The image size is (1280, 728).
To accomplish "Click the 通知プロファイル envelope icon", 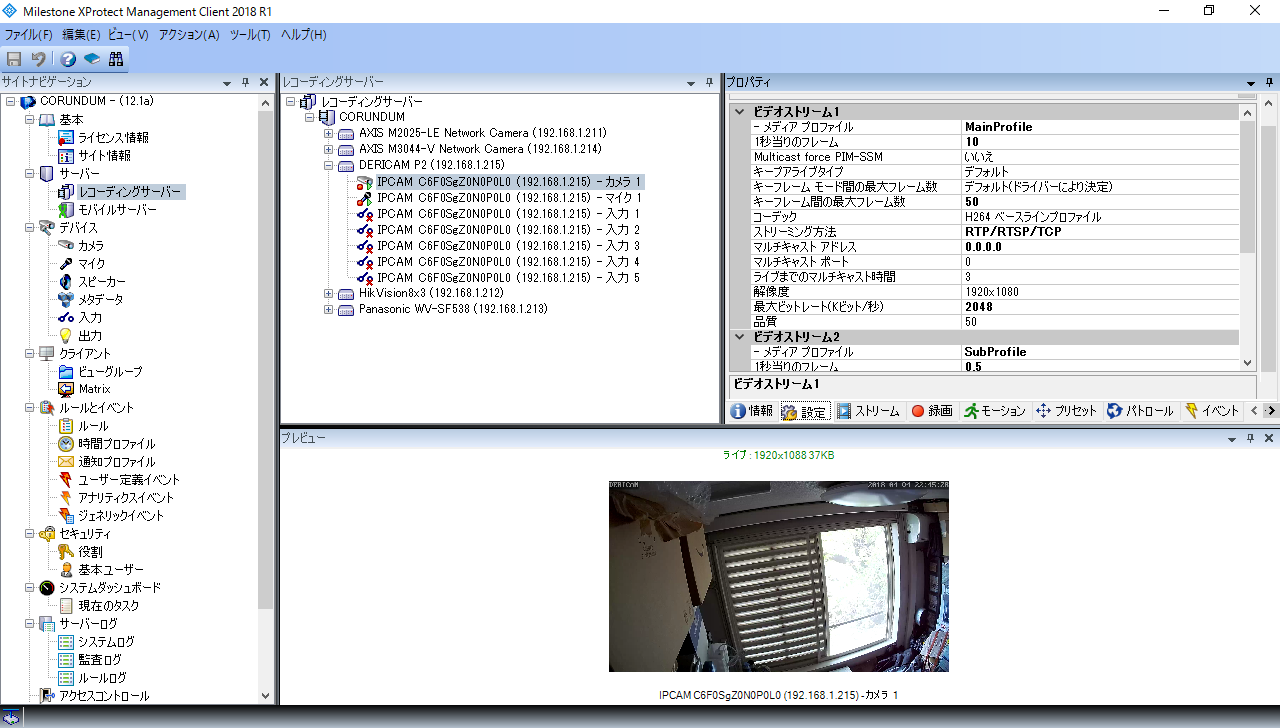I will click(x=66, y=462).
